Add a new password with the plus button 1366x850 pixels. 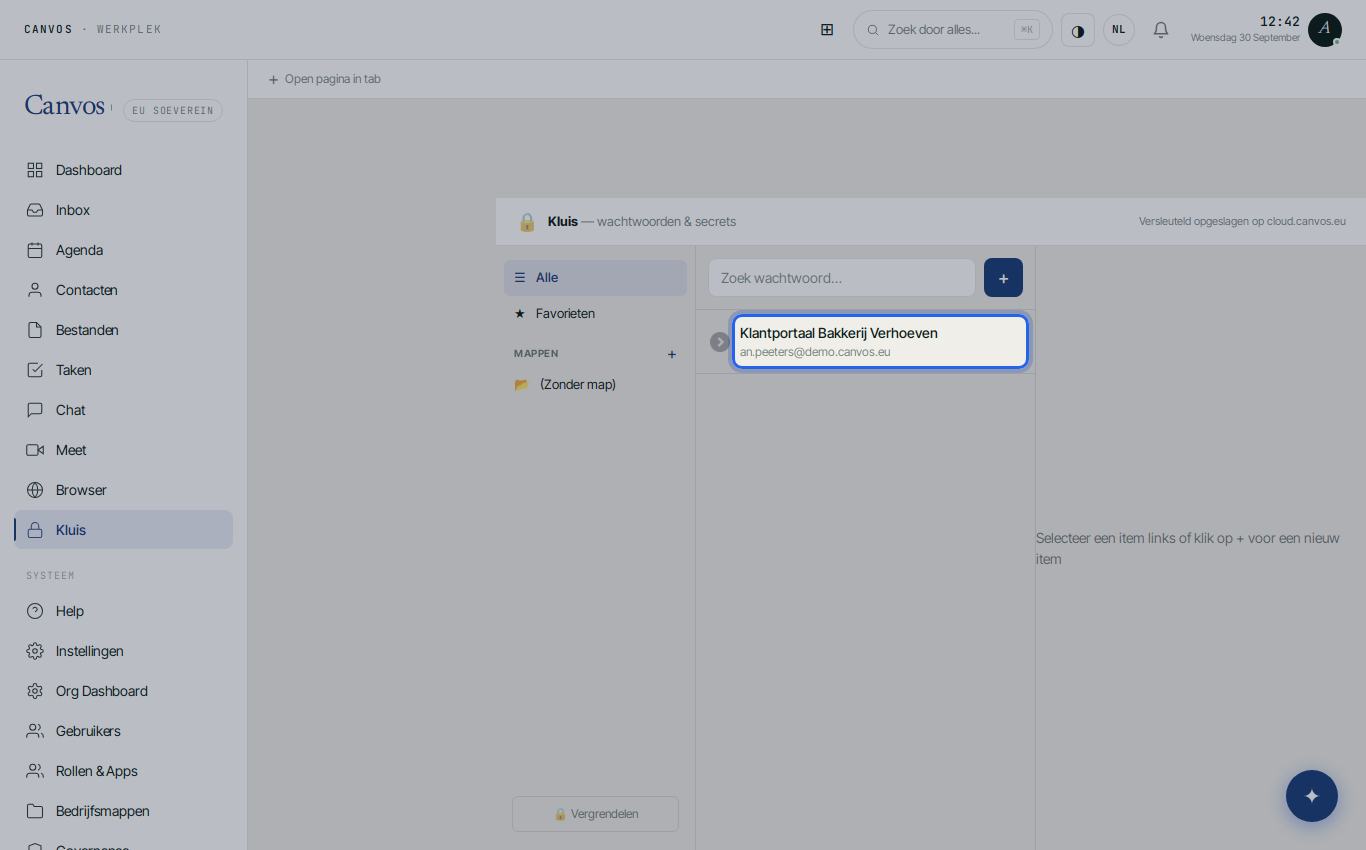(1003, 278)
